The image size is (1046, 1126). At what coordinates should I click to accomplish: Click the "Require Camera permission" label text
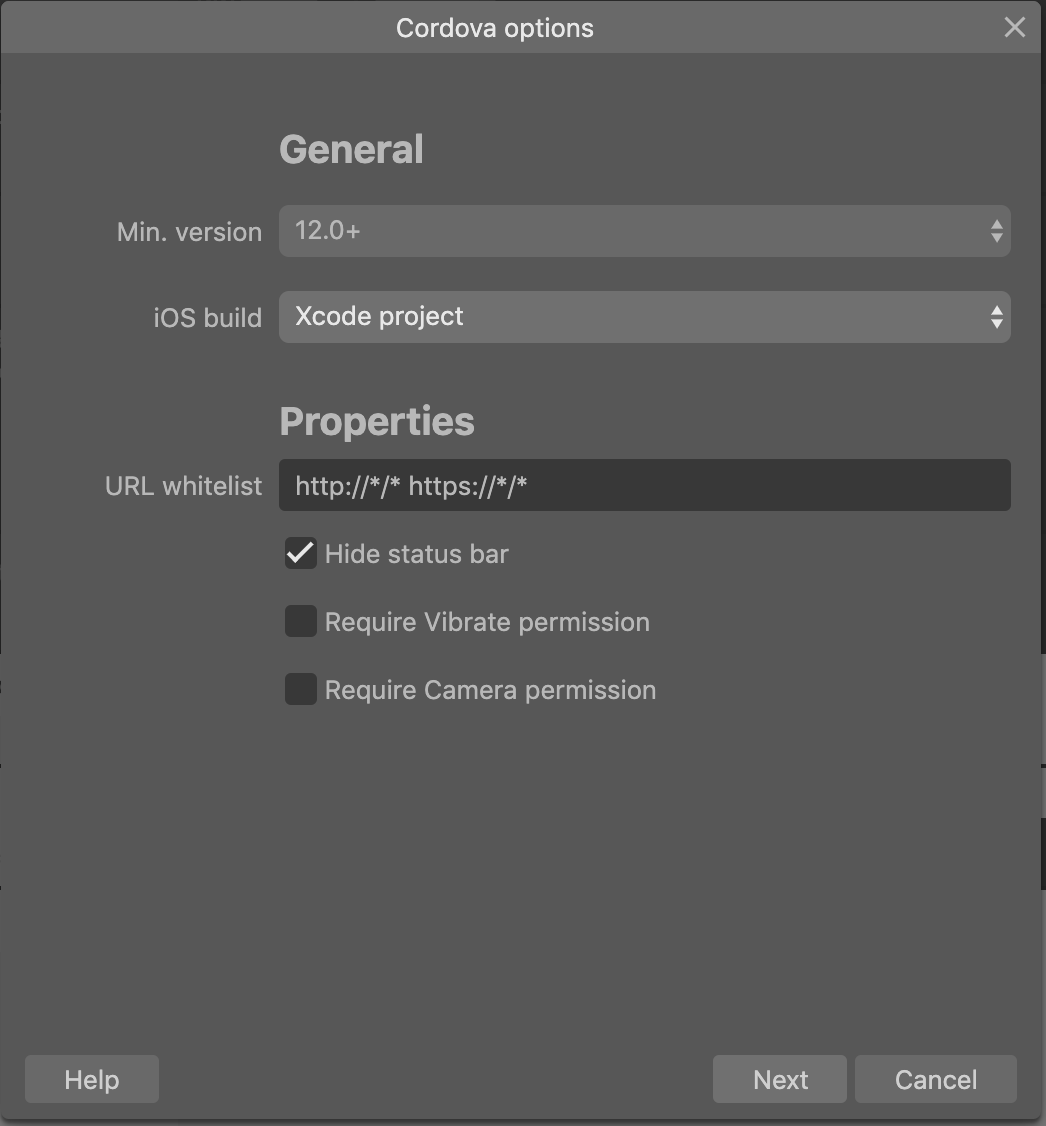click(x=490, y=690)
